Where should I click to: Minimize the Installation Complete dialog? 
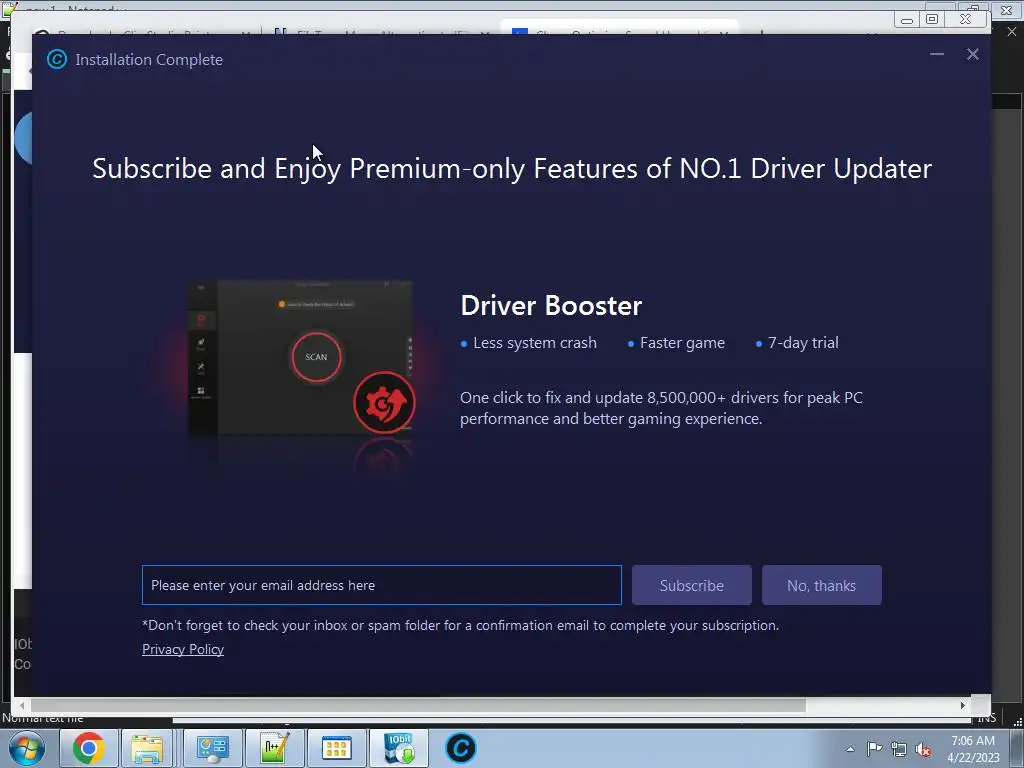click(x=936, y=54)
